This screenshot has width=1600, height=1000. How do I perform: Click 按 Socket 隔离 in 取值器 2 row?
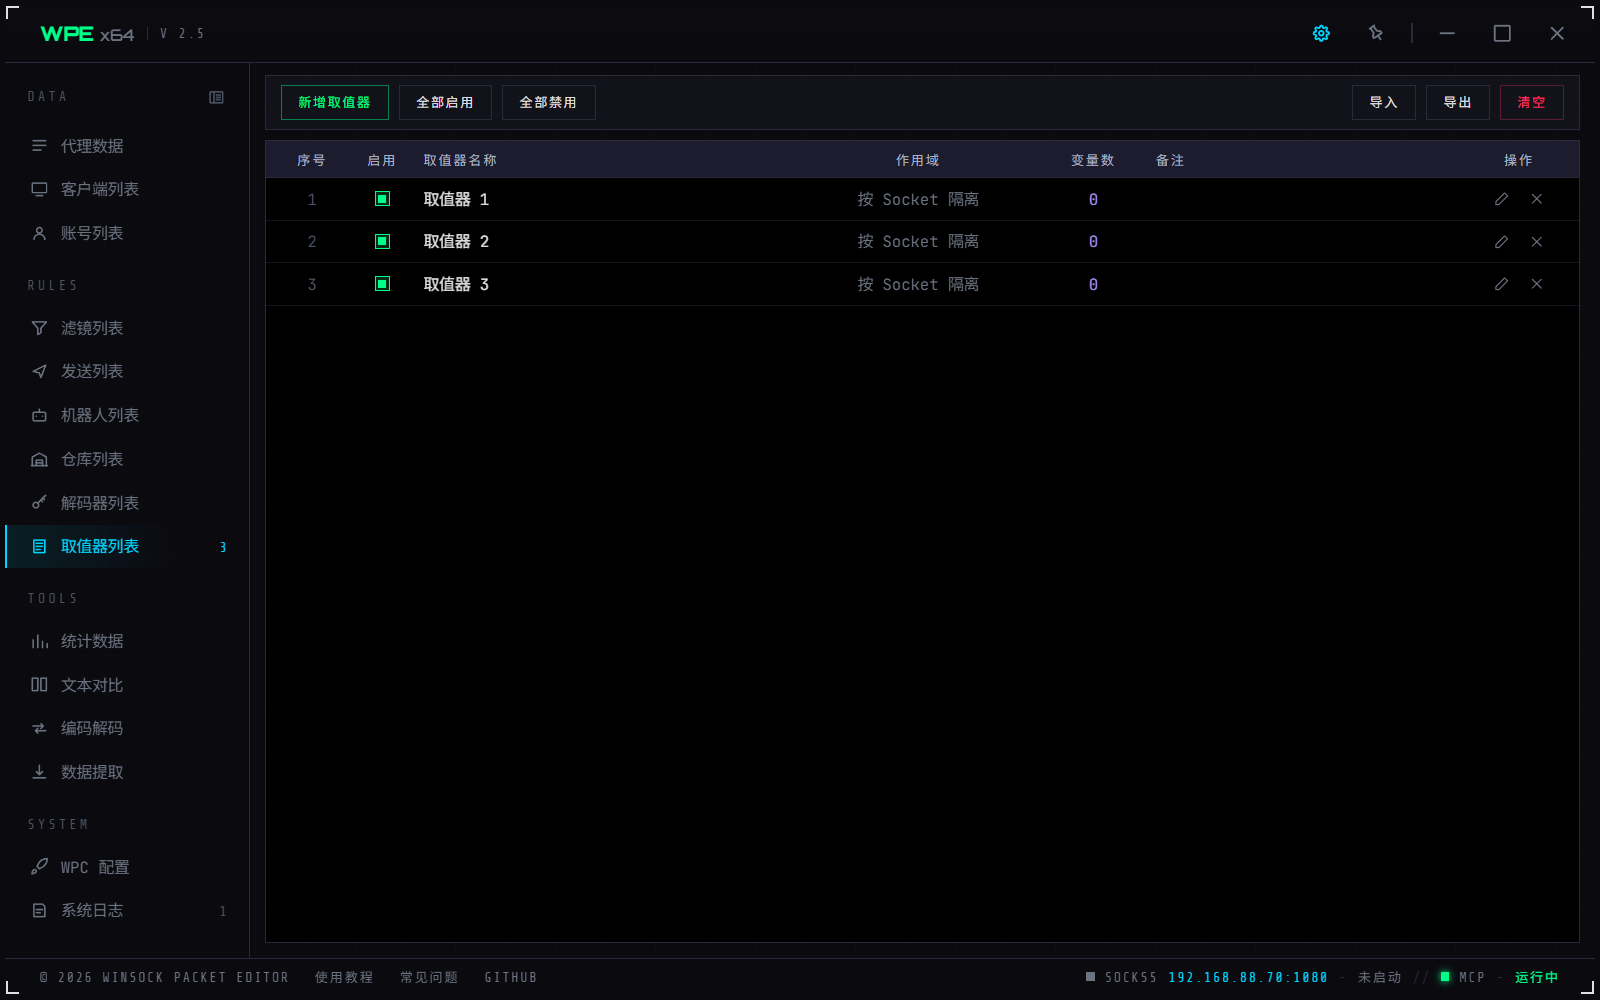pos(918,242)
